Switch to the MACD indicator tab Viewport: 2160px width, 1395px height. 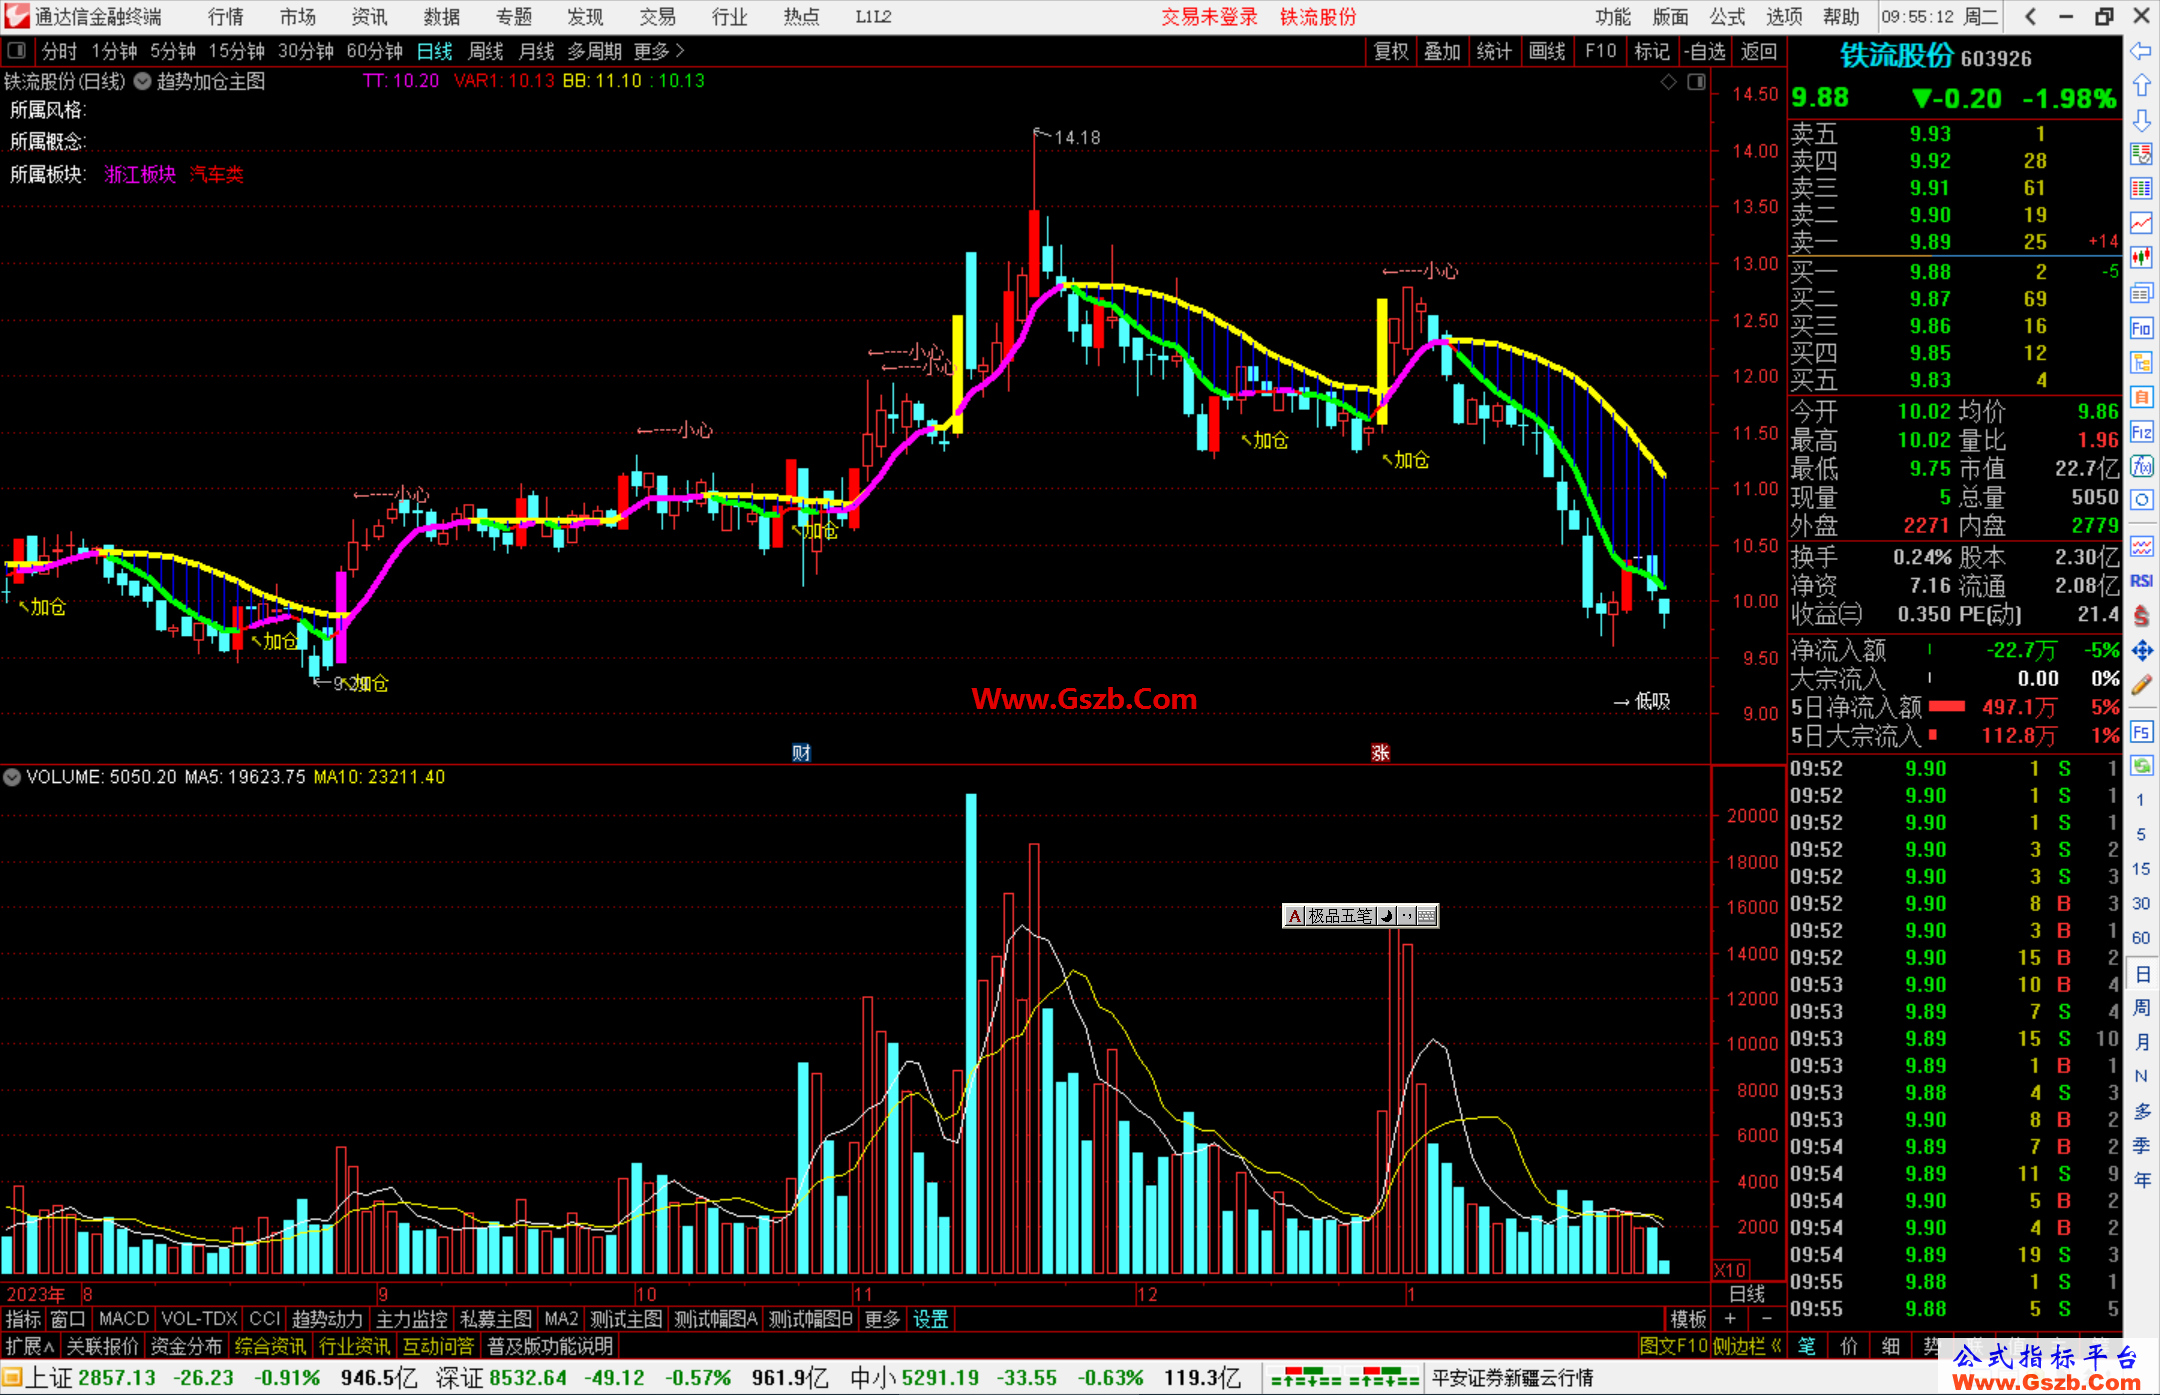(124, 1319)
